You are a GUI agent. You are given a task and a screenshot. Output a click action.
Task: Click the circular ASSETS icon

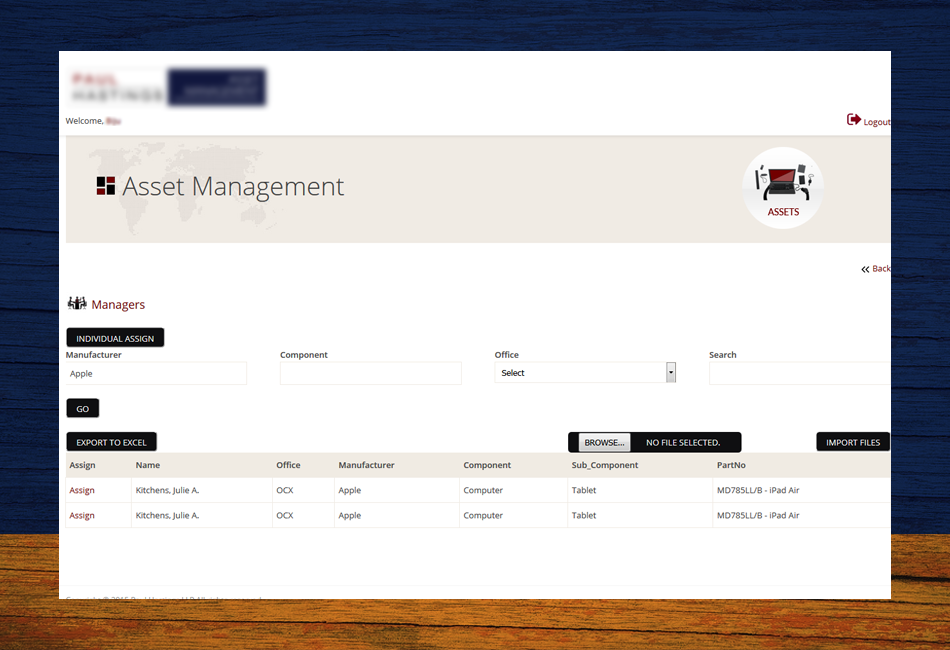tap(782, 187)
